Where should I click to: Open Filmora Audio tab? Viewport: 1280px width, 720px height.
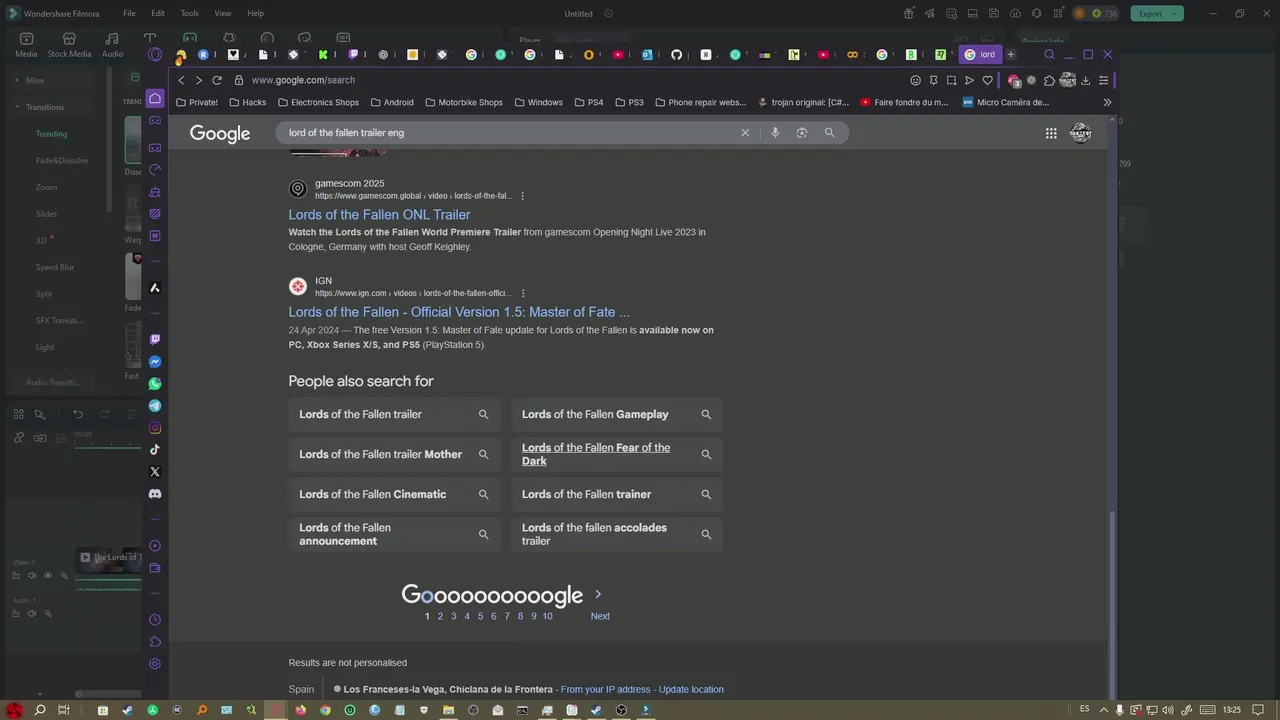pos(112,44)
